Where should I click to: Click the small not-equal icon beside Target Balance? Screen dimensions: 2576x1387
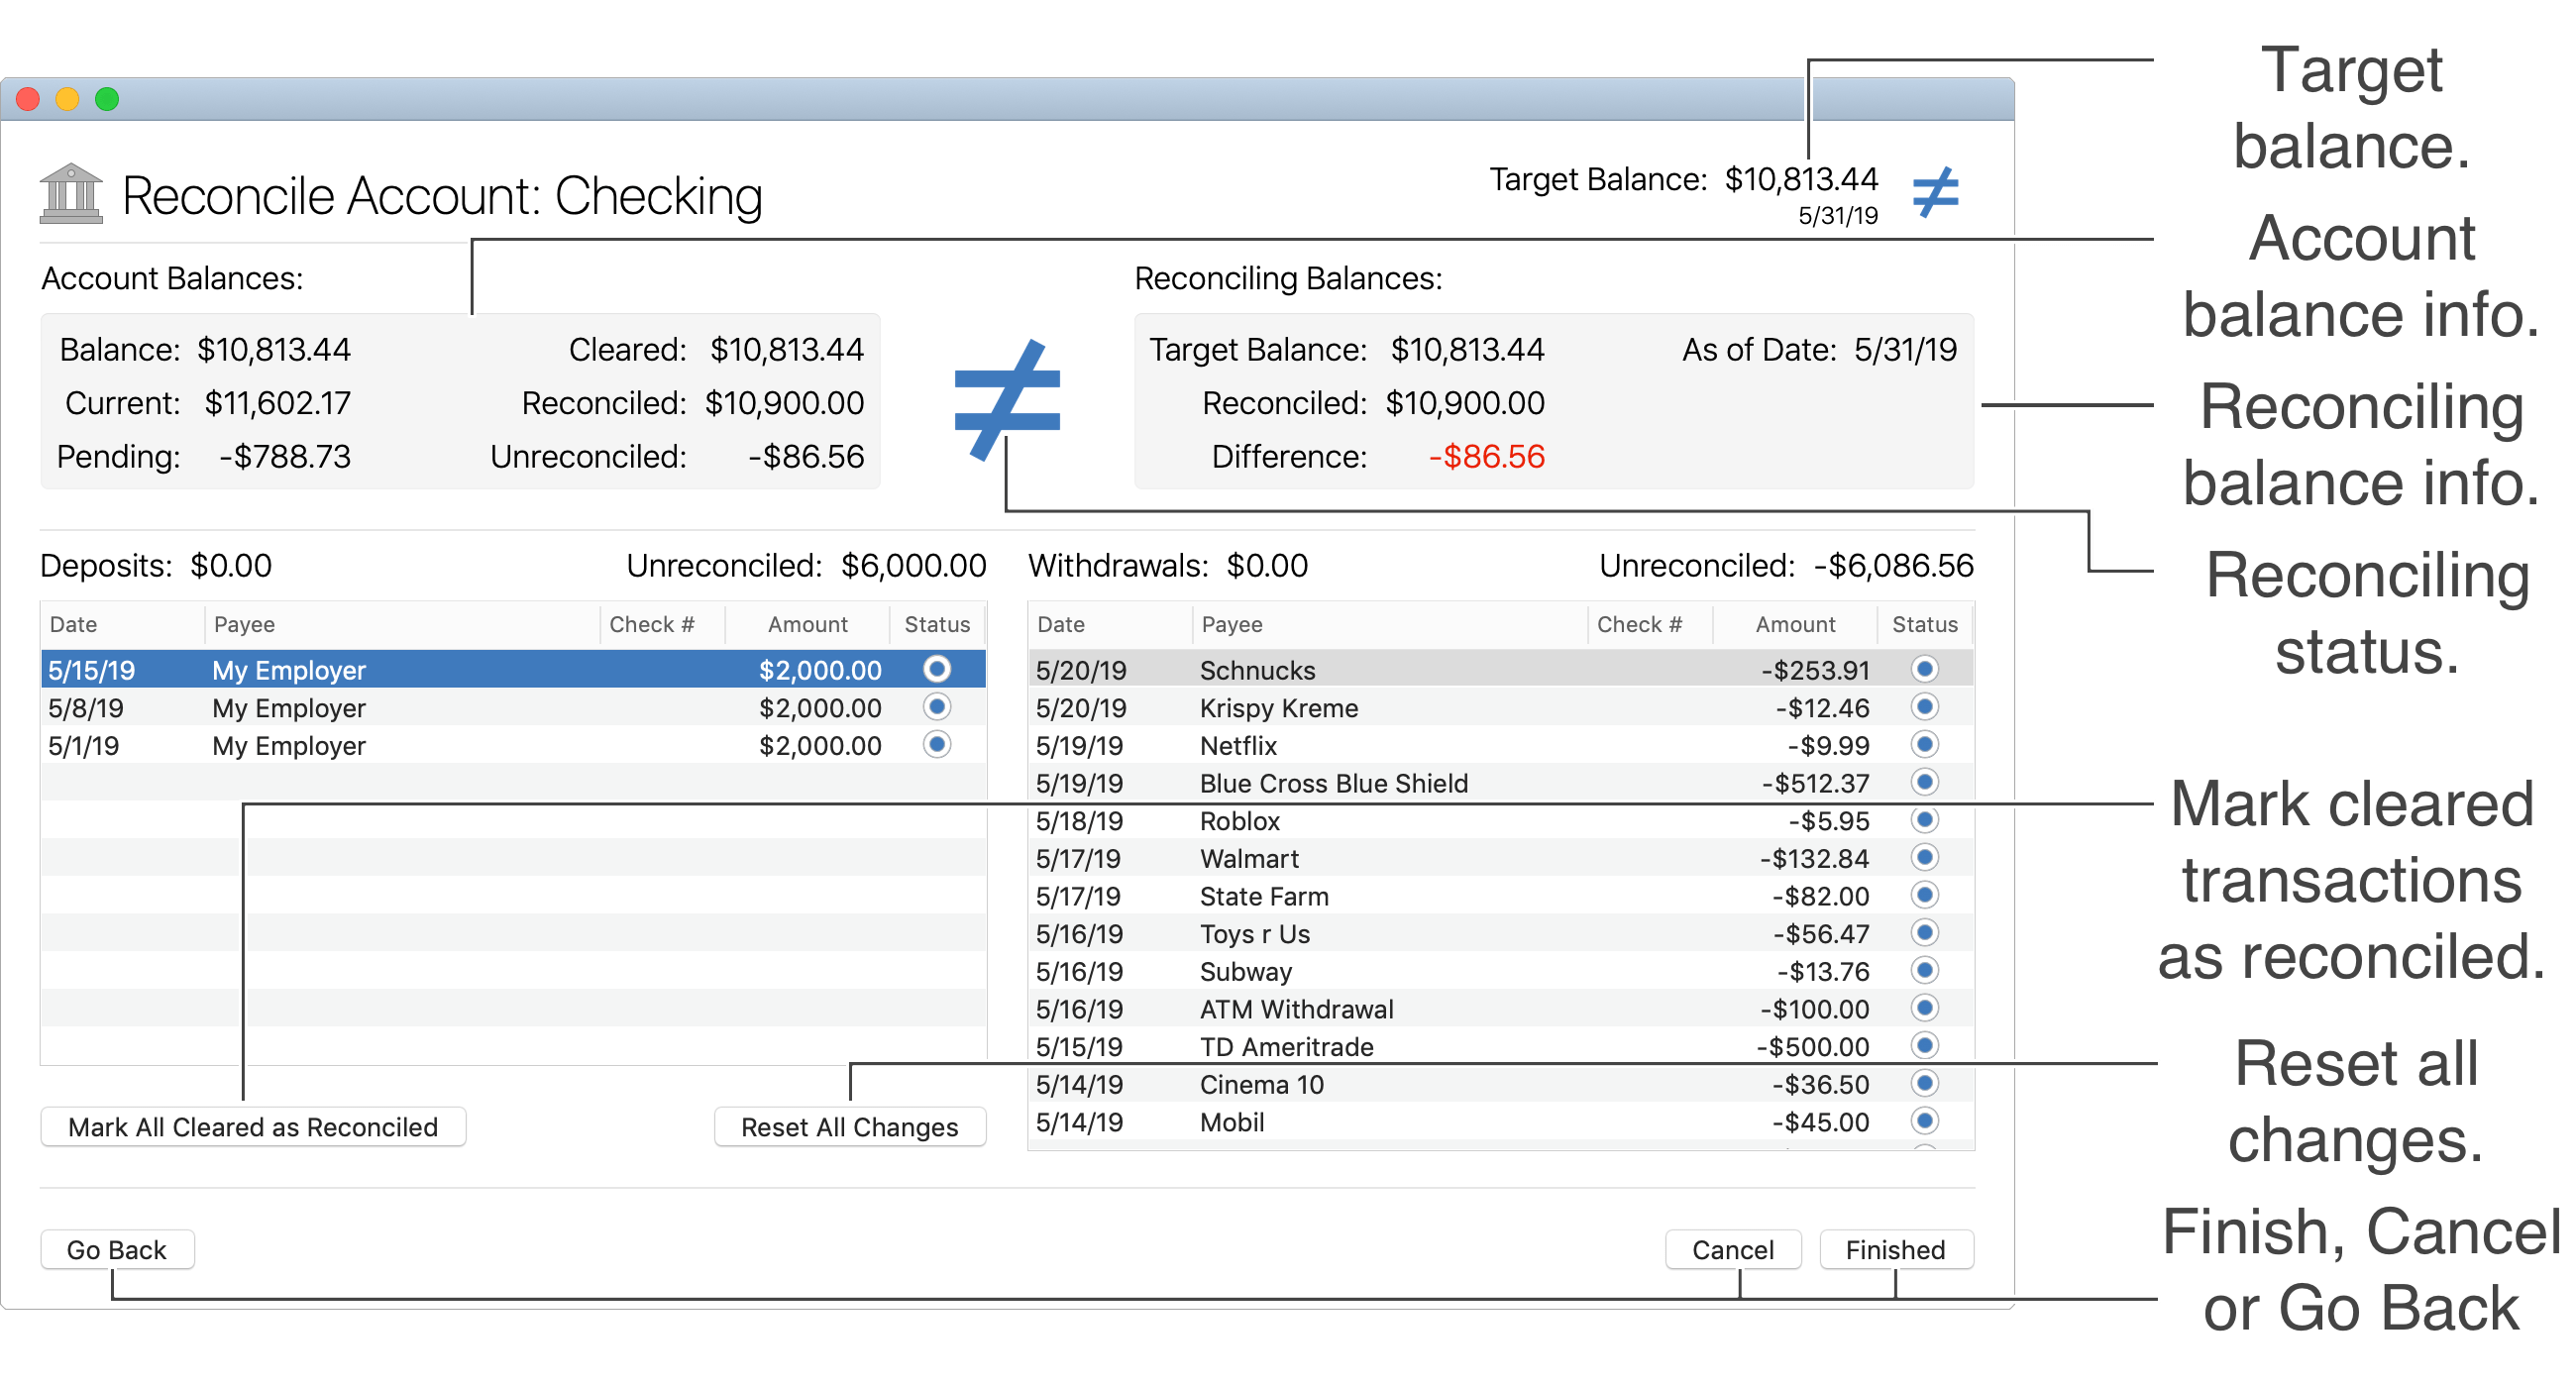click(x=1934, y=193)
